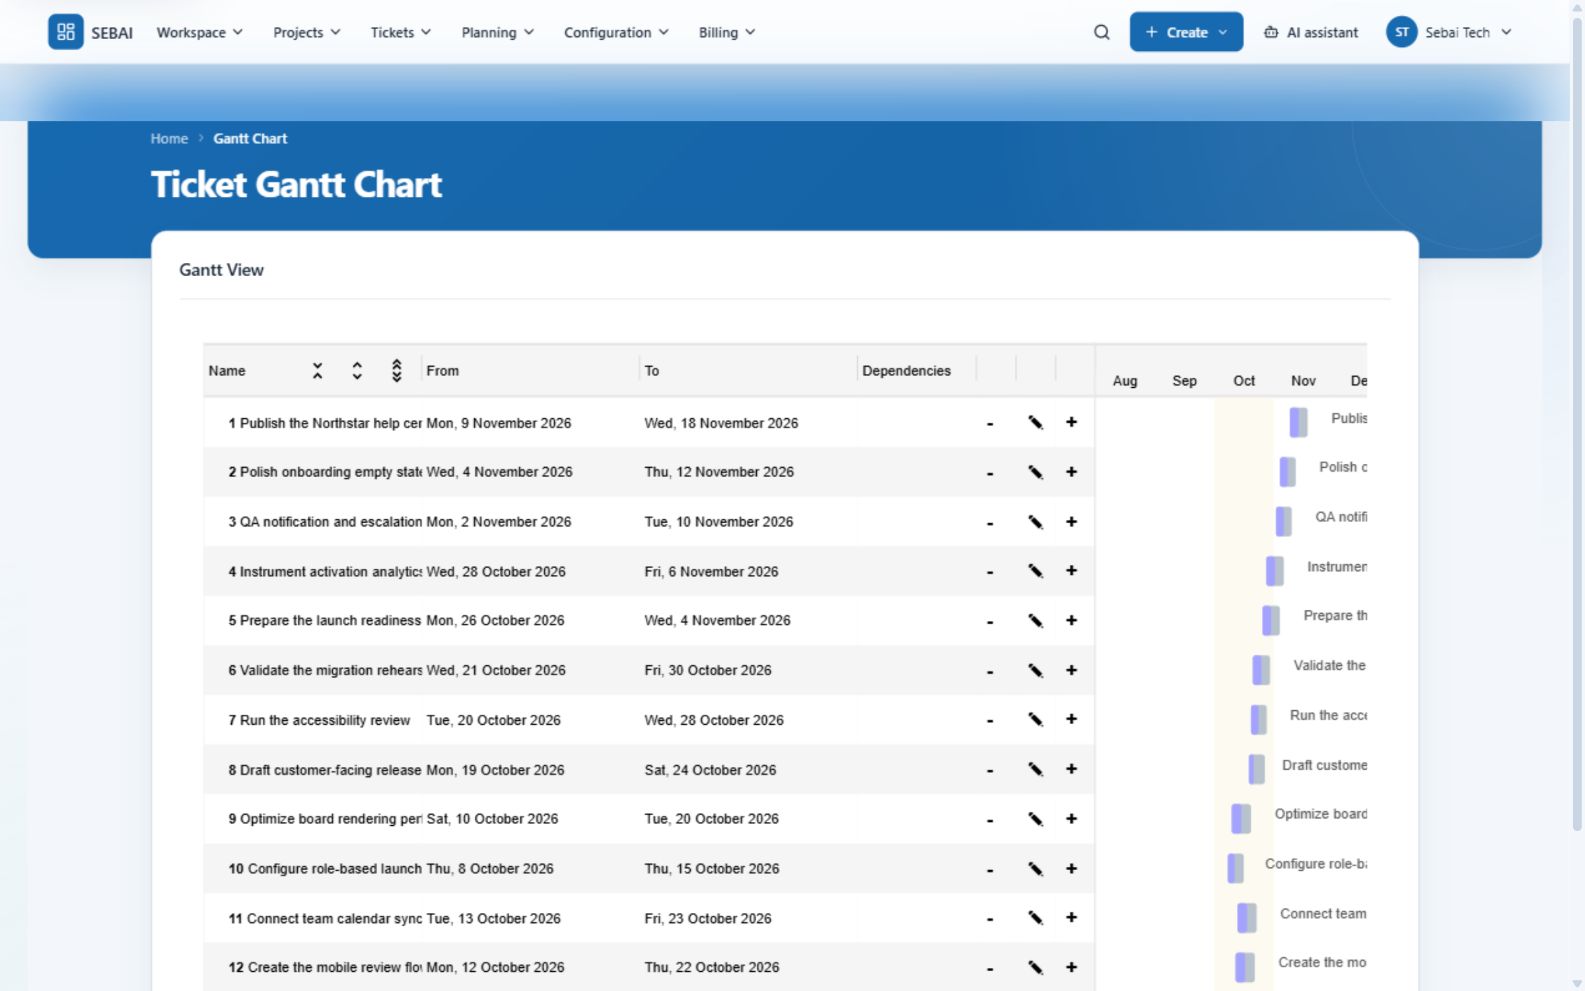
Task: Click the Instrument activation Gantt bar
Action: point(1275,571)
